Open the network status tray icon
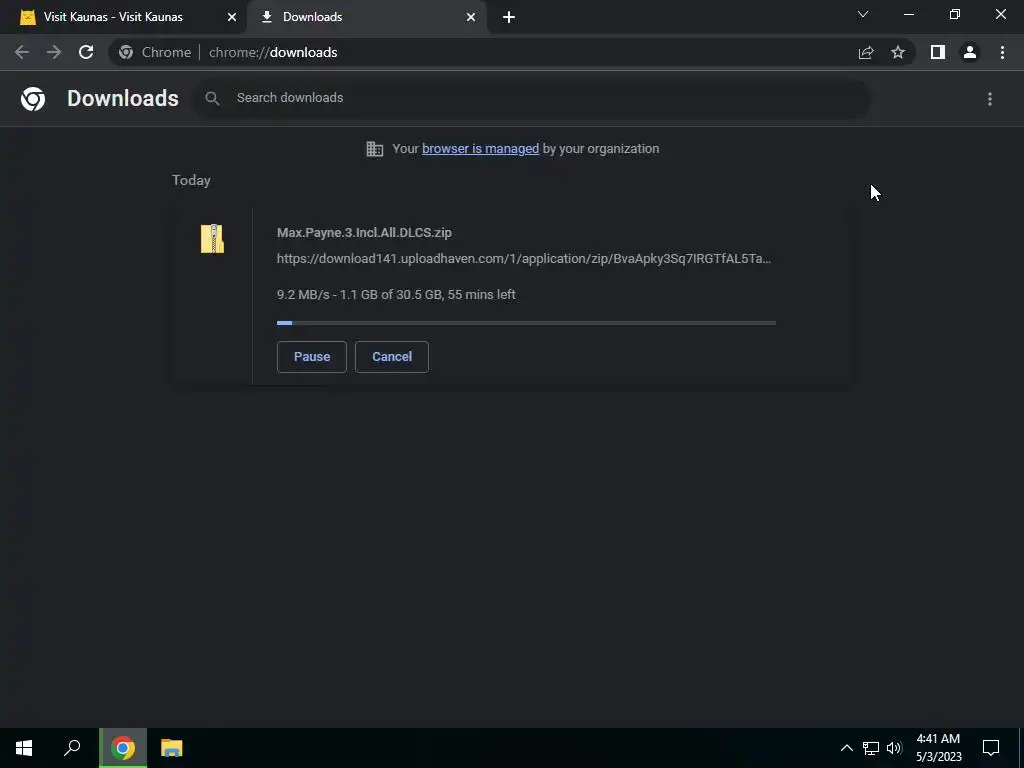The width and height of the screenshot is (1024, 768). point(871,748)
